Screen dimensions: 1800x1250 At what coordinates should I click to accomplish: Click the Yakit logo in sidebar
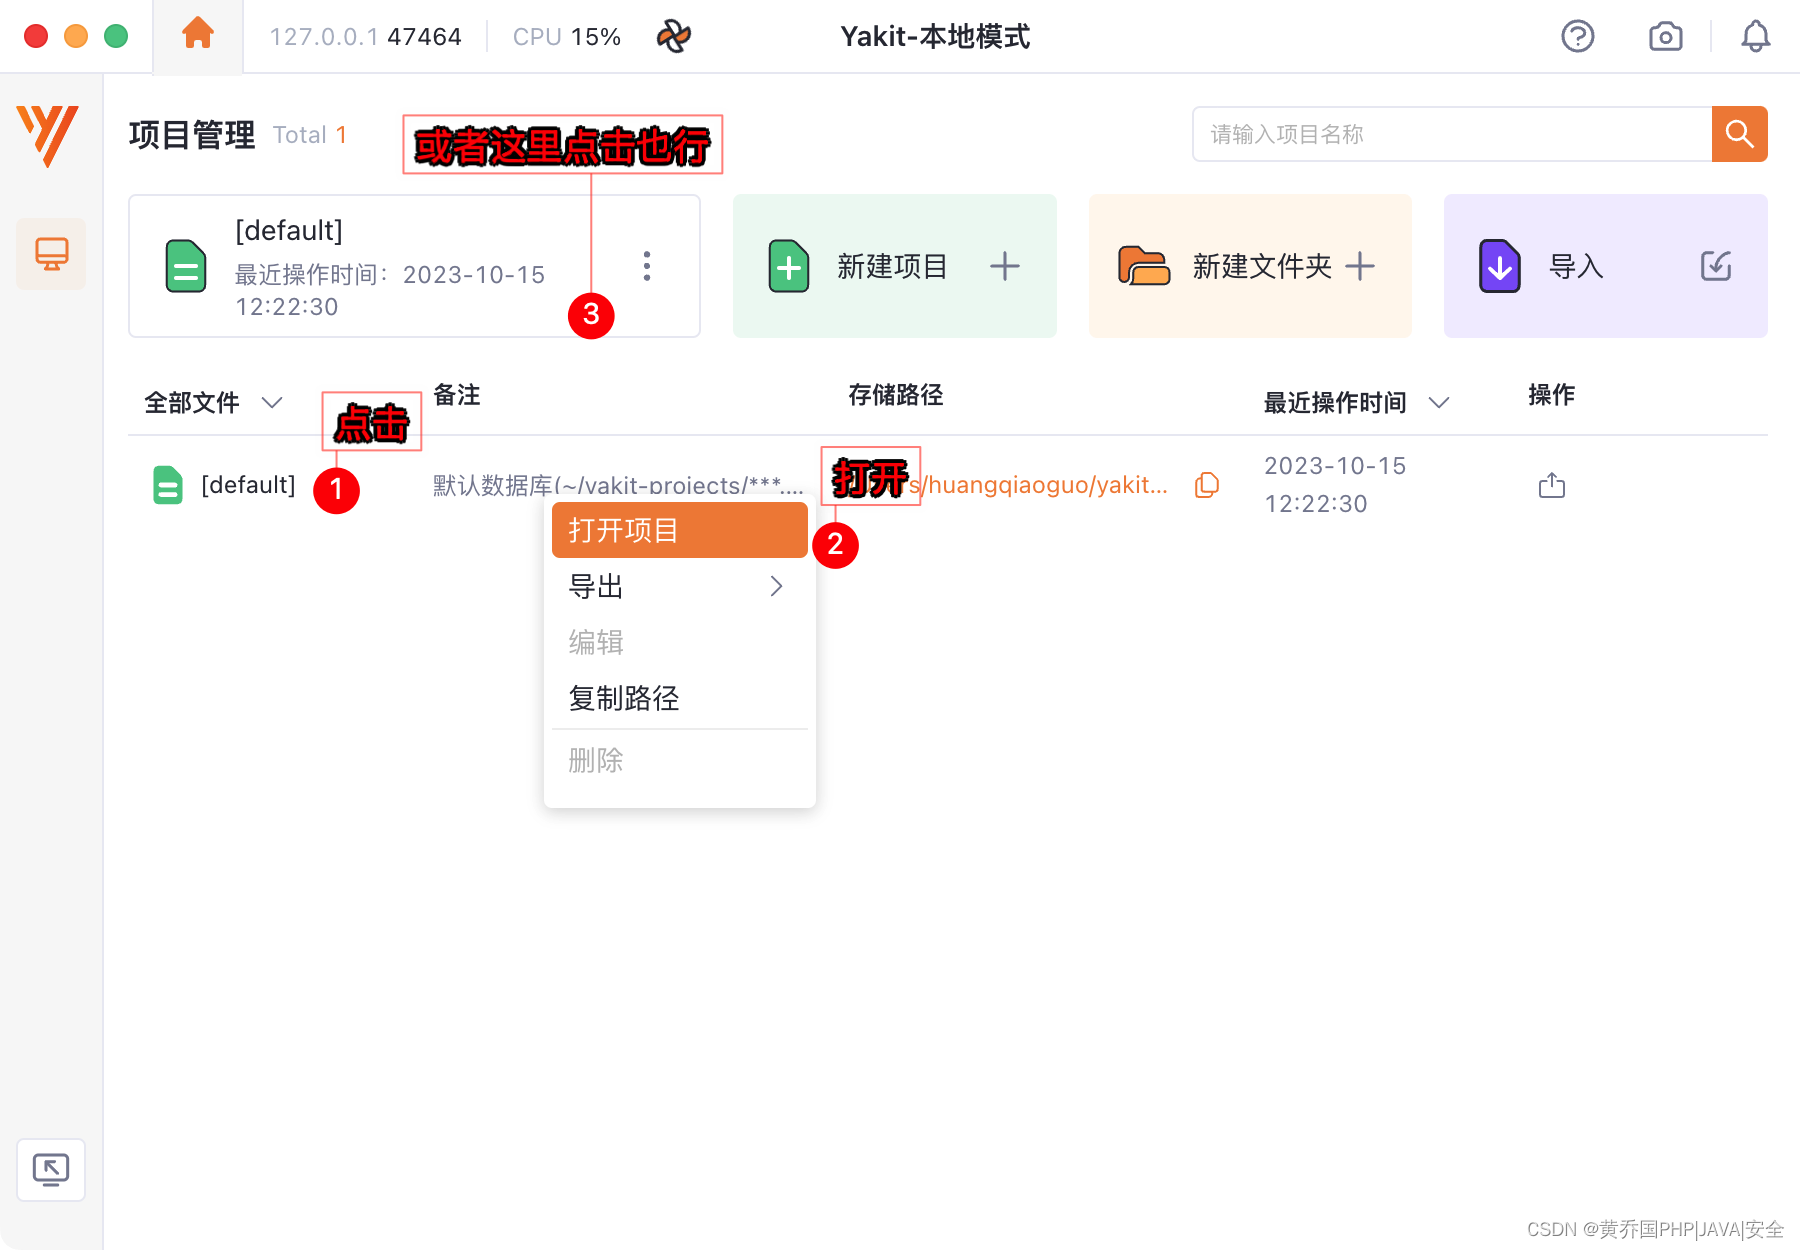pos(48,135)
